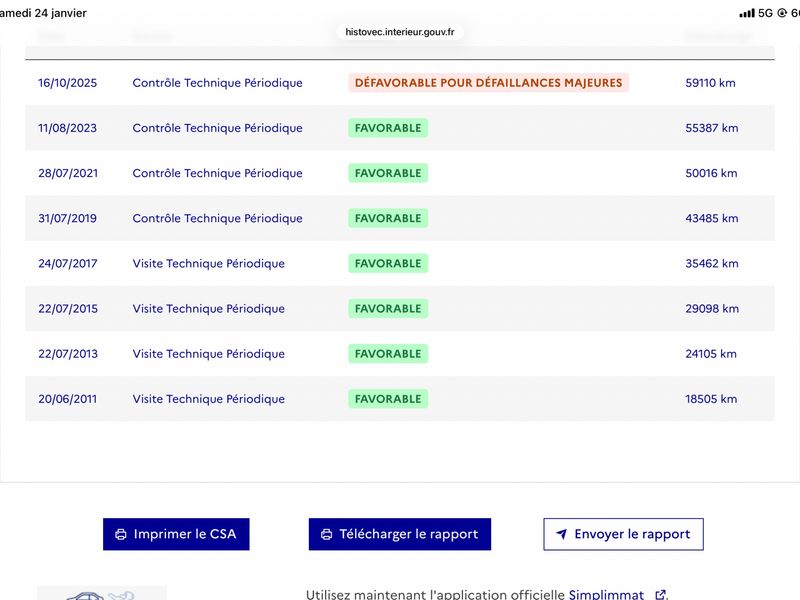
Task: Click the FAVORABLE badge in the 11/08/2023 row
Action: [388, 128]
